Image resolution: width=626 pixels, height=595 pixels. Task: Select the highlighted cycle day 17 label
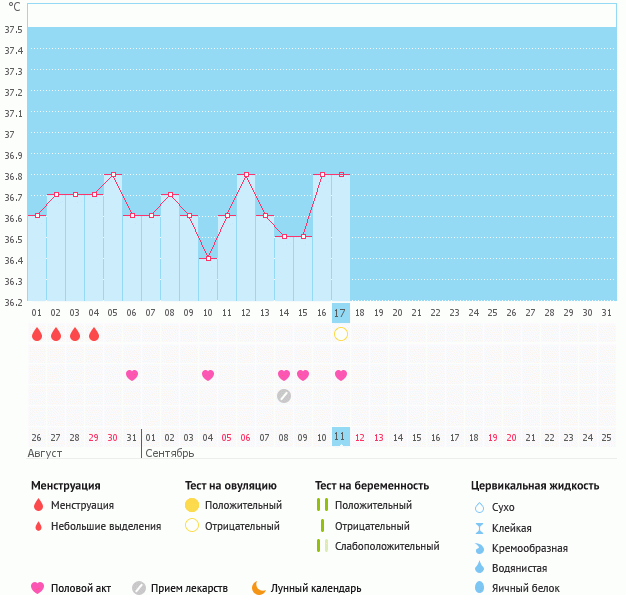(x=340, y=312)
